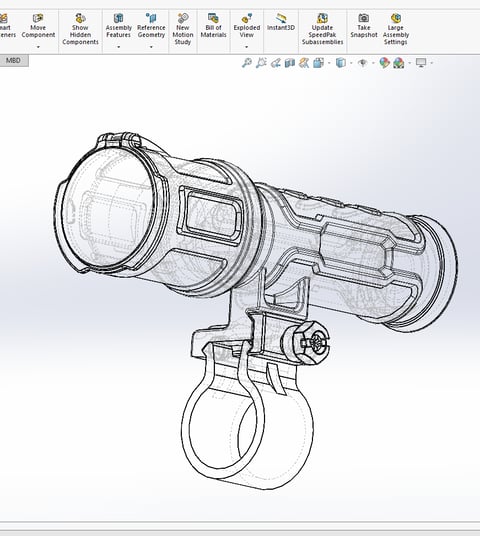480x536 pixels.
Task: Start a New Motion Study
Action: 183,29
